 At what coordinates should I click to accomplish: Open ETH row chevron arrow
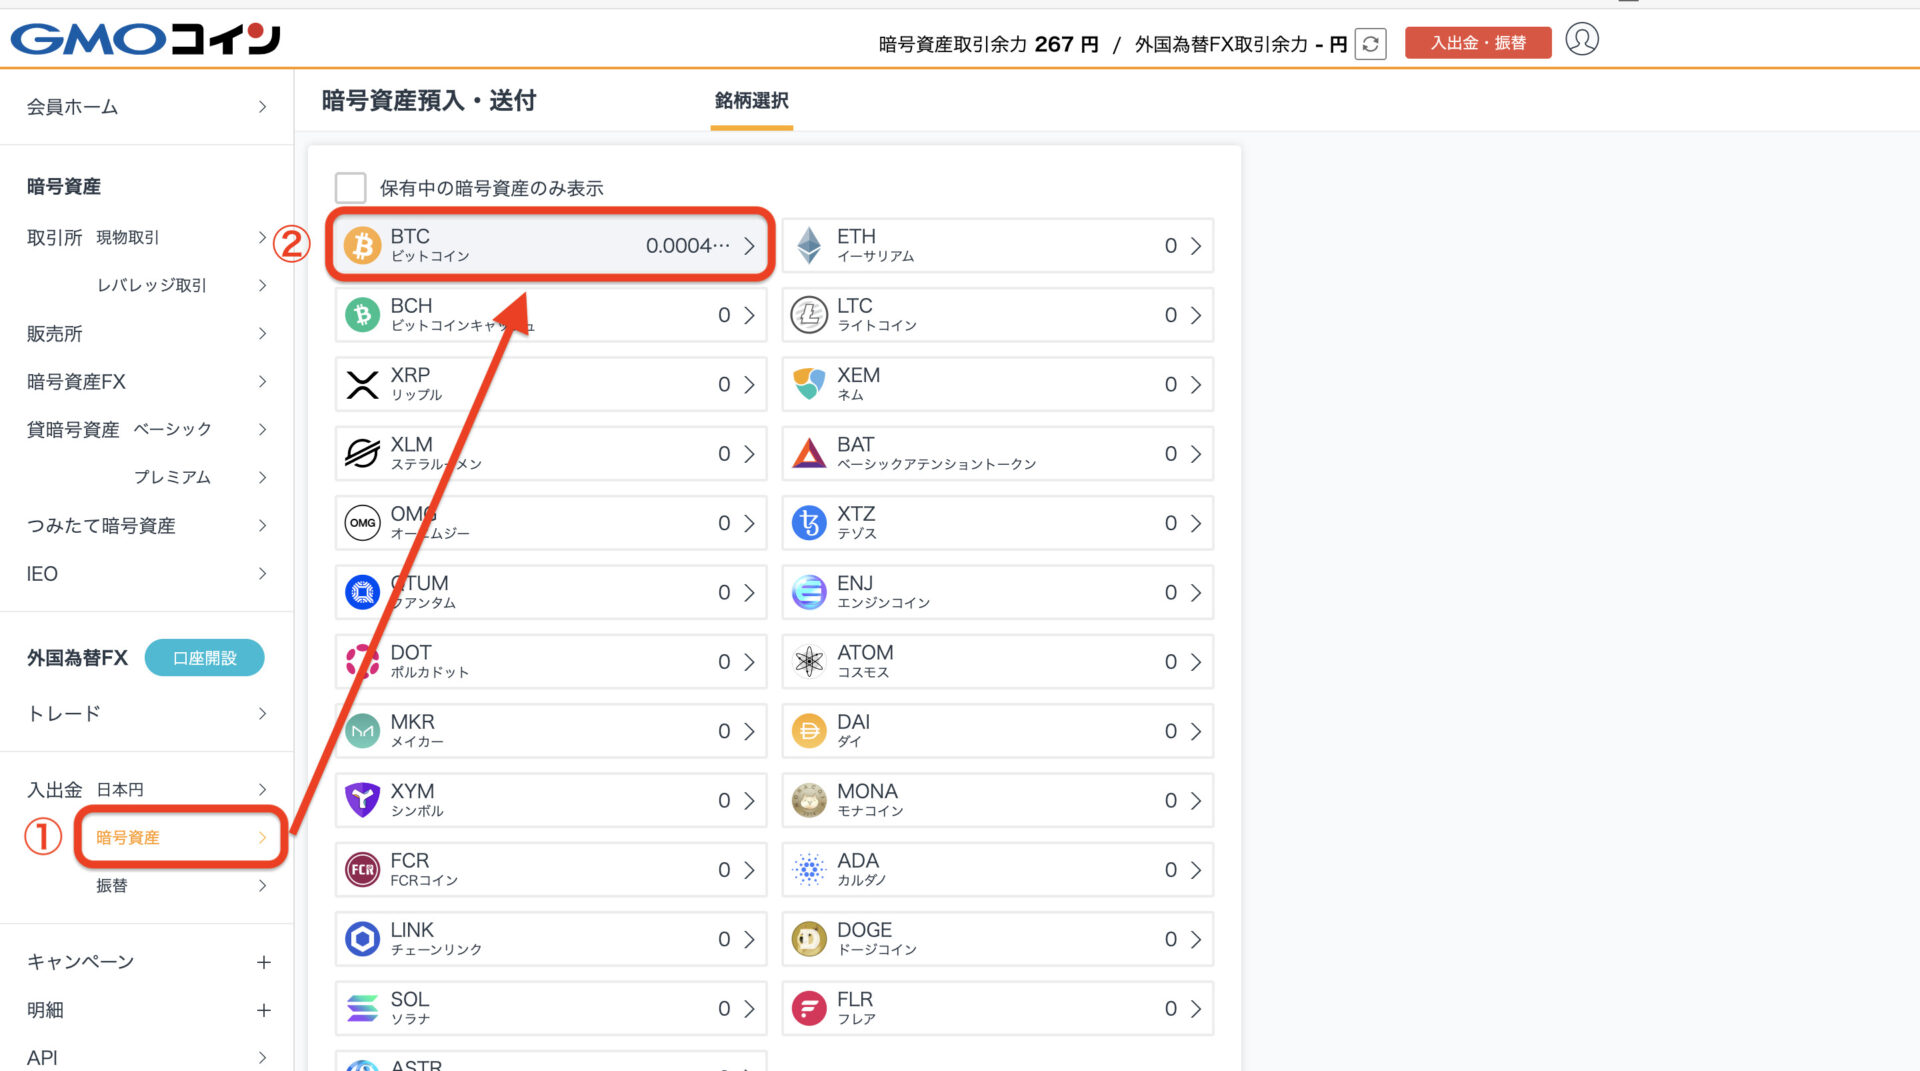click(x=1196, y=245)
